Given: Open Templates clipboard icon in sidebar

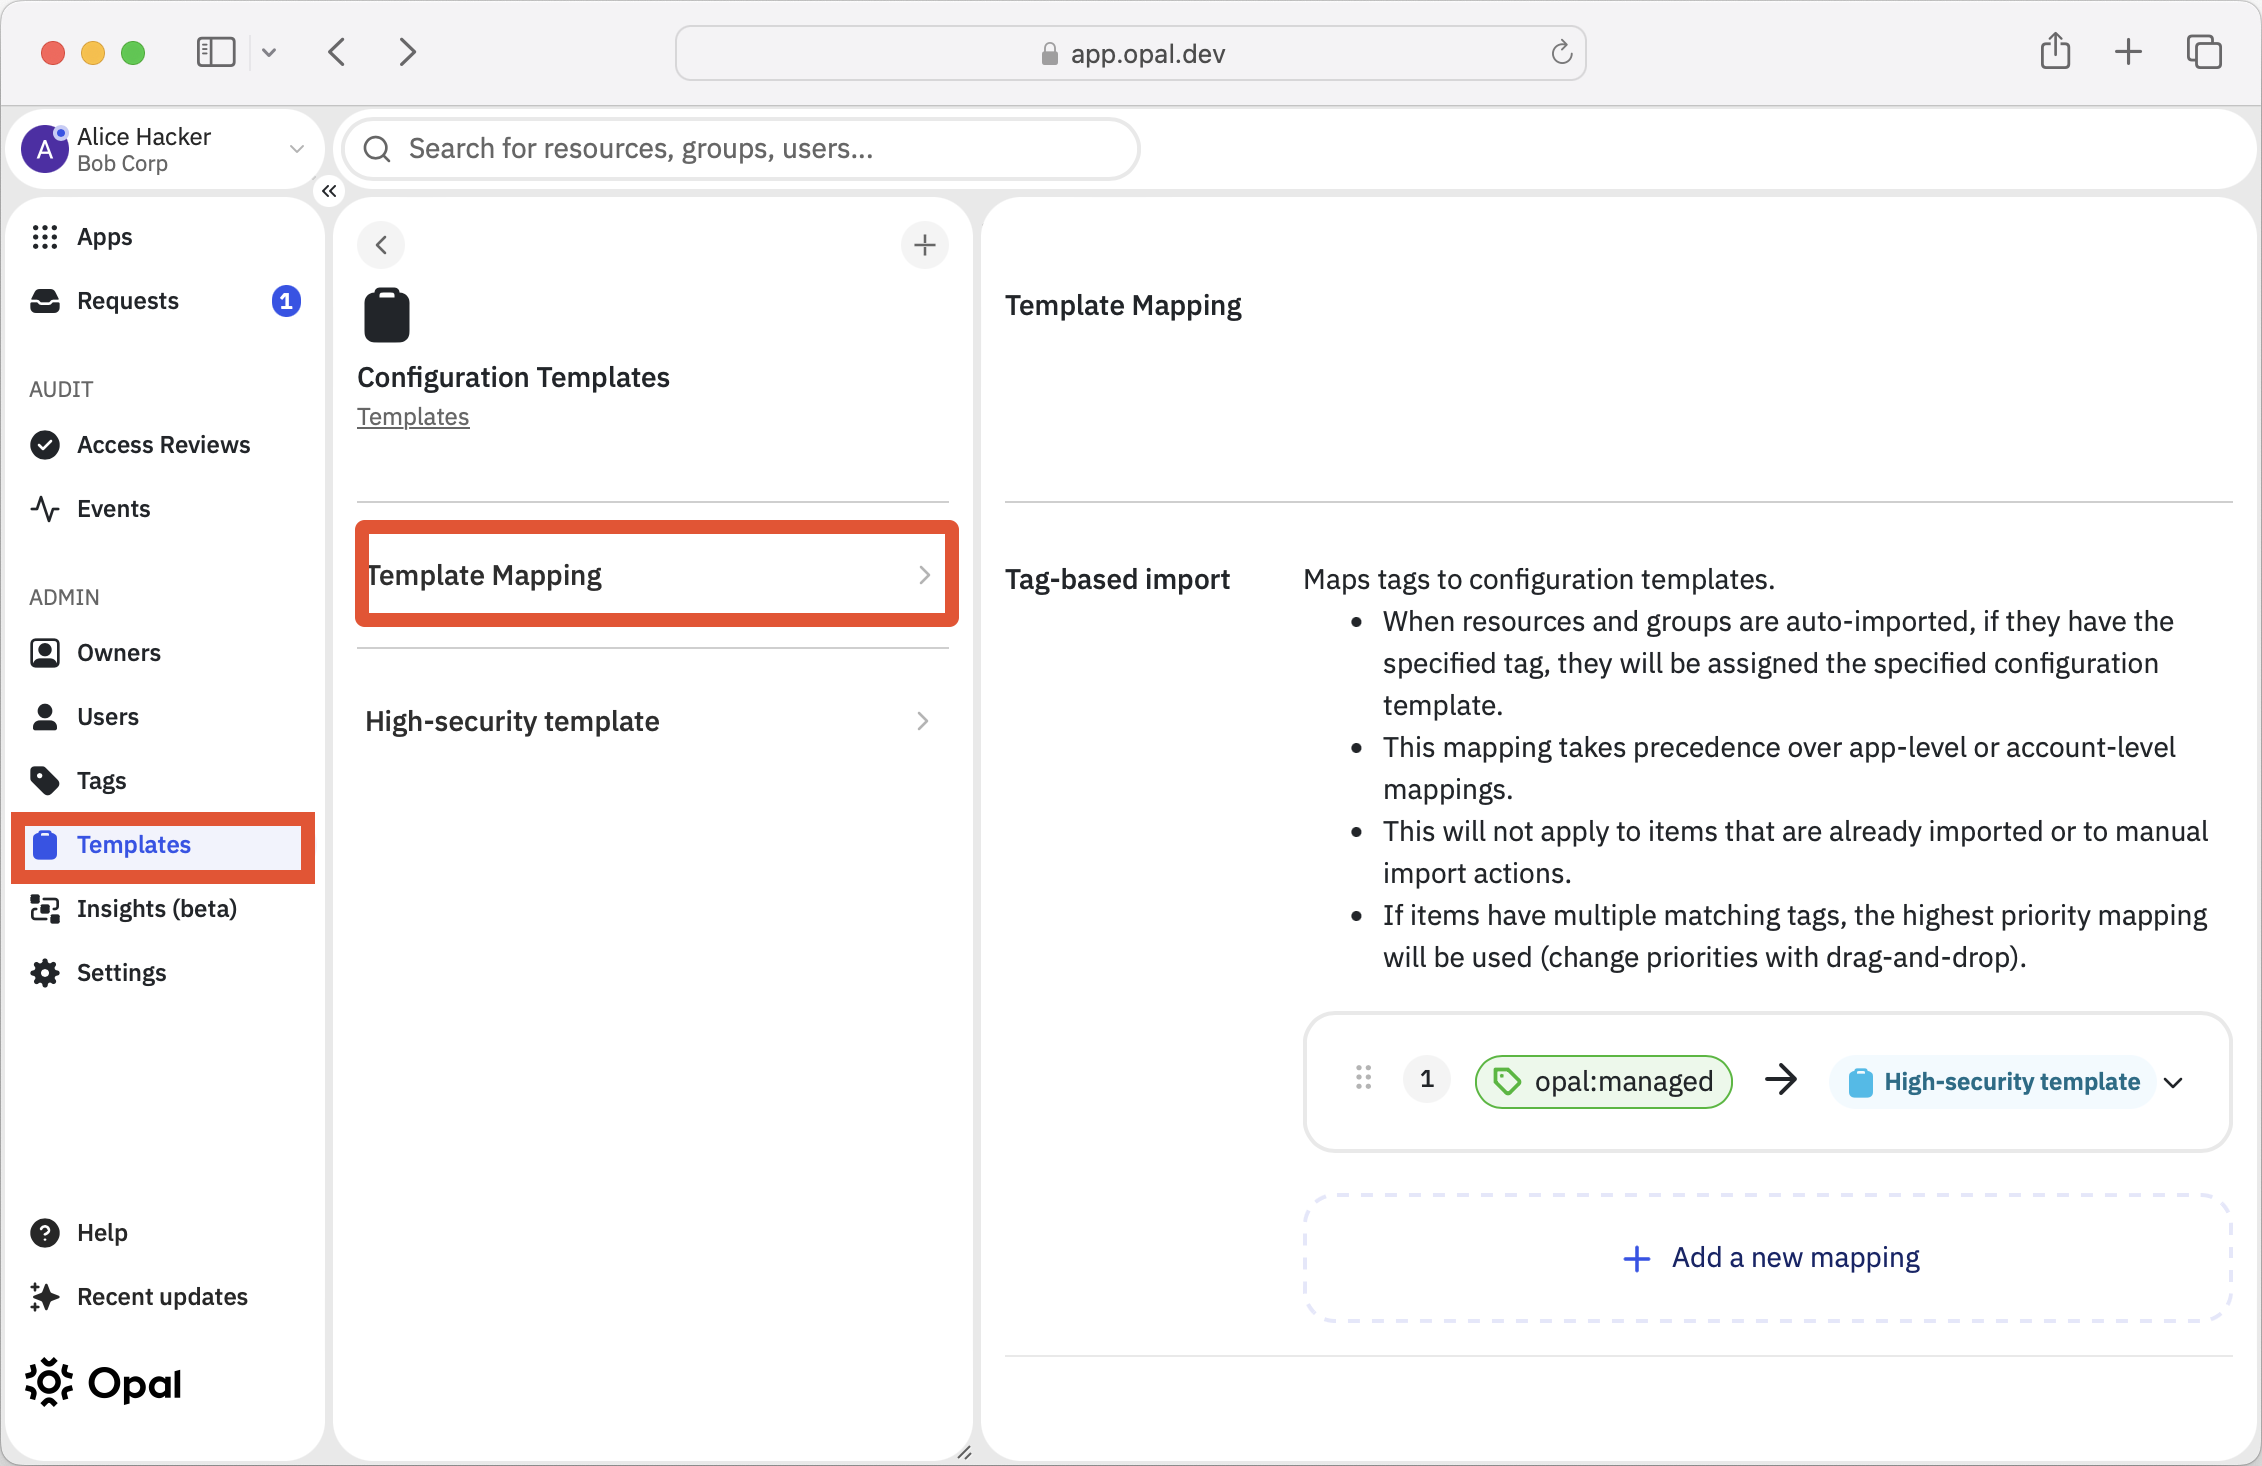Looking at the screenshot, I should (x=45, y=845).
